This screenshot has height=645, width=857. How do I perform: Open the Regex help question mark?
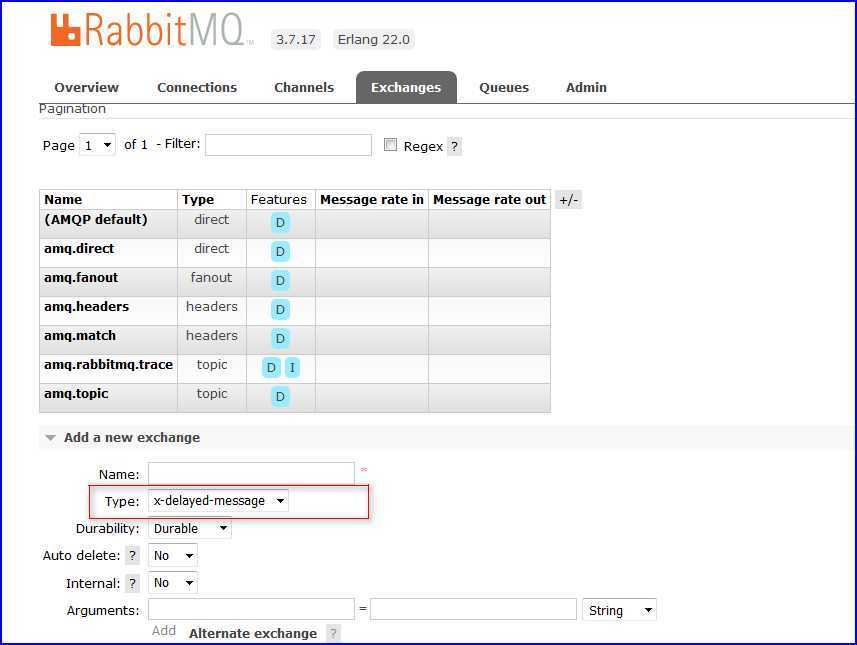[454, 146]
